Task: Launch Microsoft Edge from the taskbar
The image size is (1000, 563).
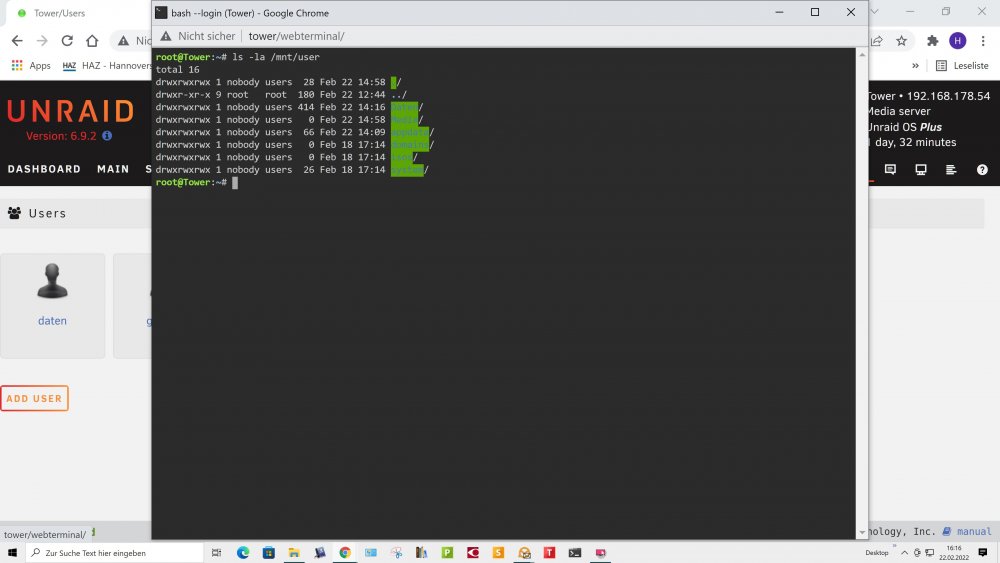Action: (x=243, y=553)
